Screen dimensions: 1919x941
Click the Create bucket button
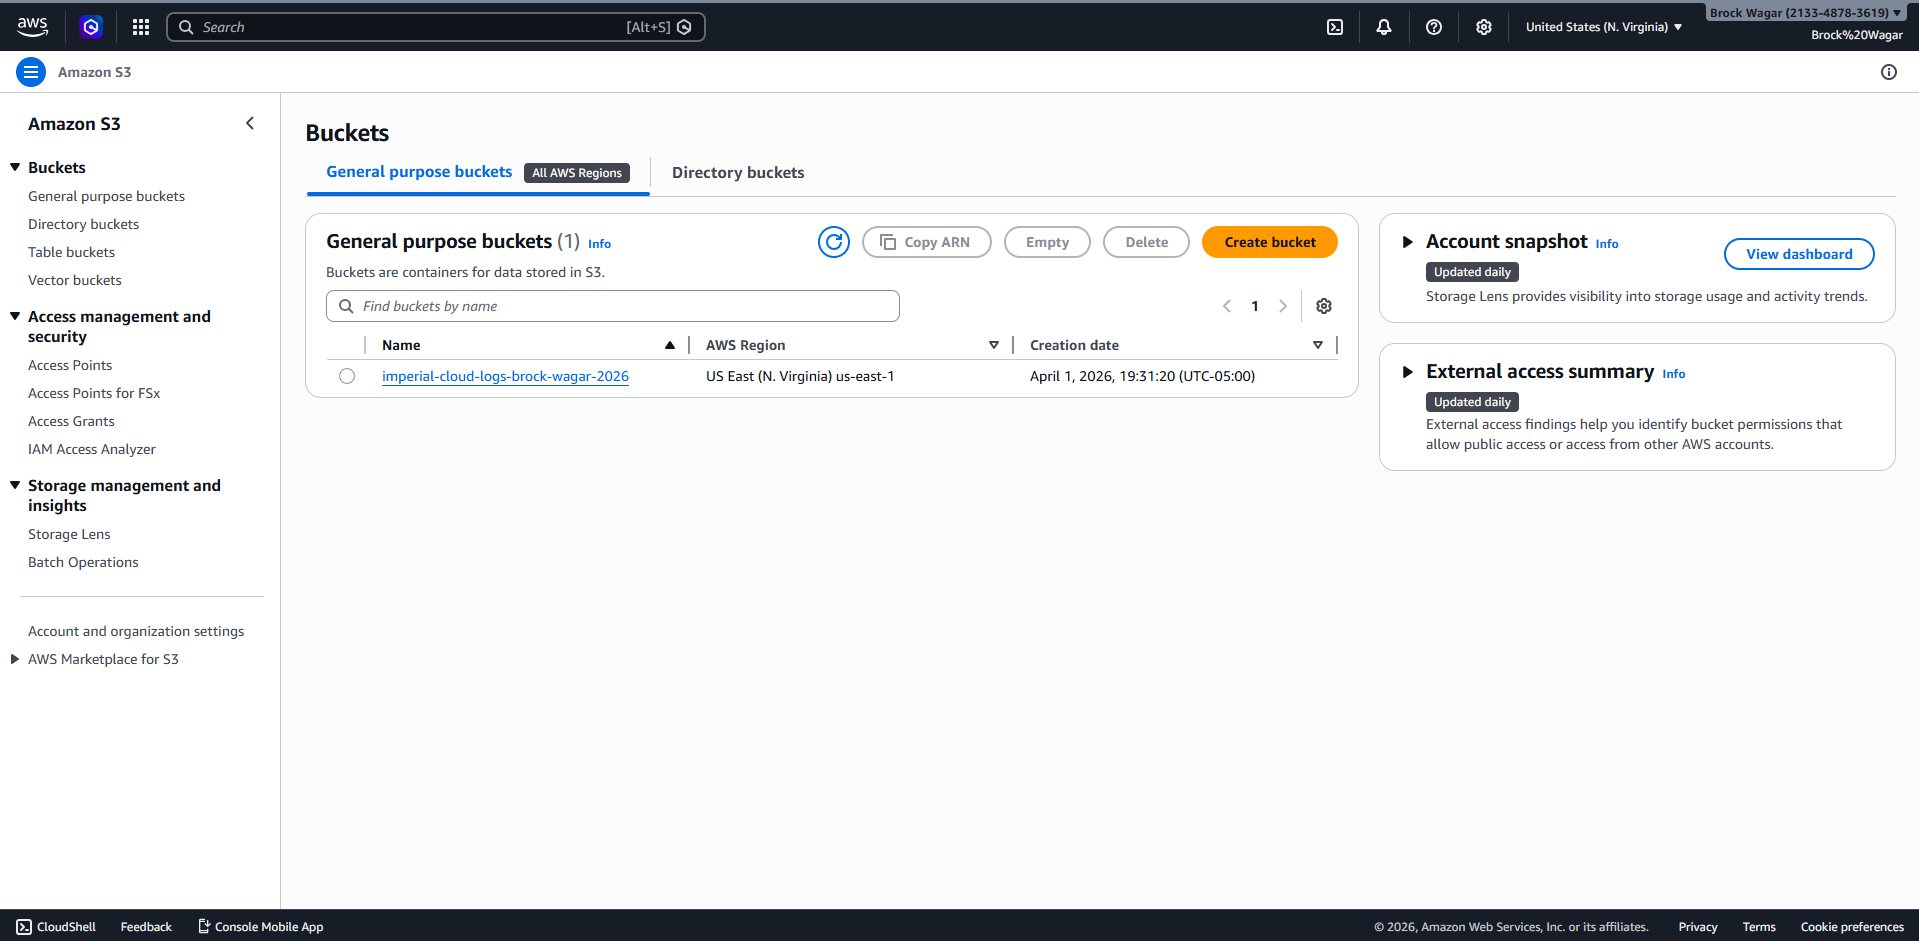tap(1270, 242)
